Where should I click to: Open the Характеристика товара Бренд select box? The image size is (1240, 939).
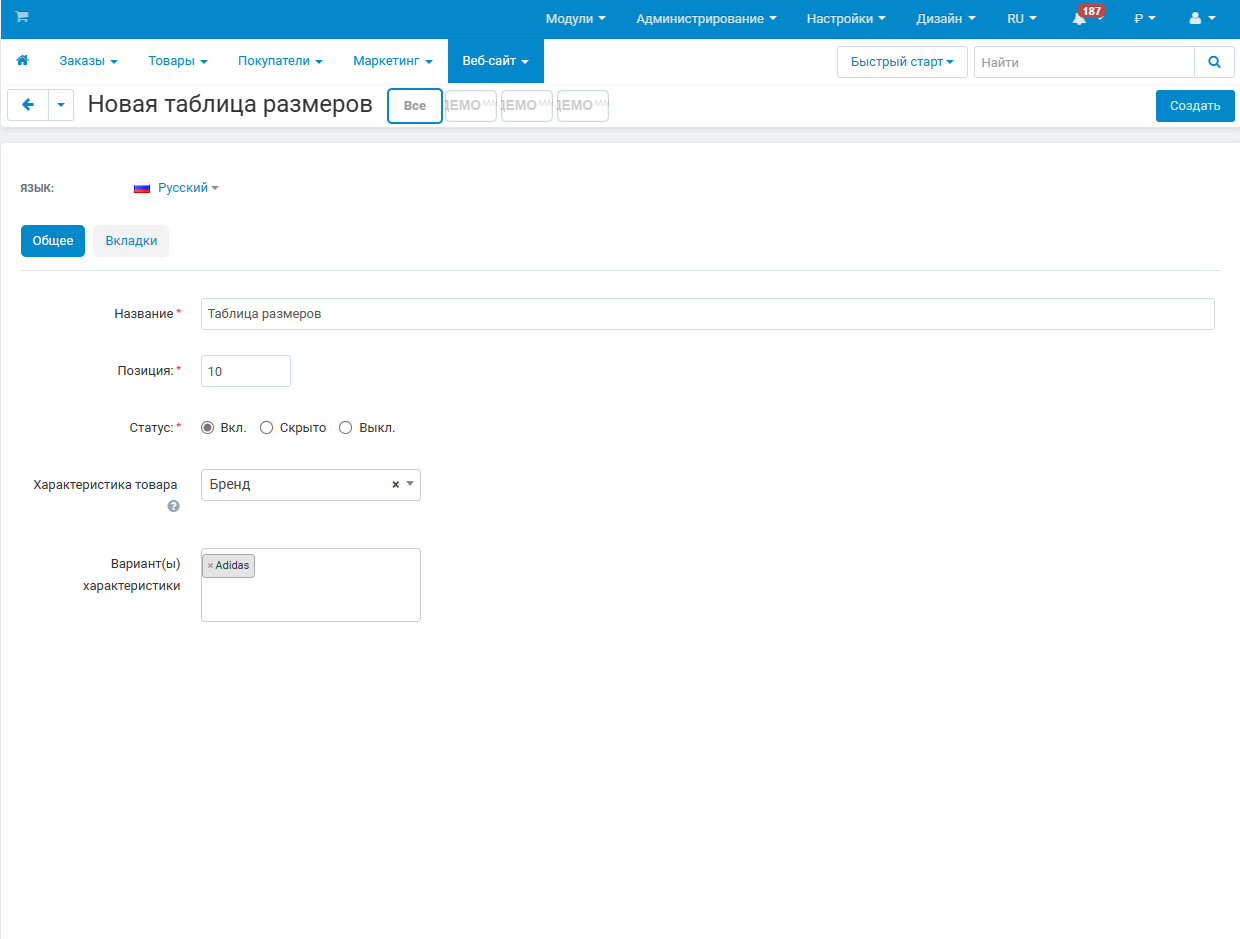pyautogui.click(x=311, y=485)
